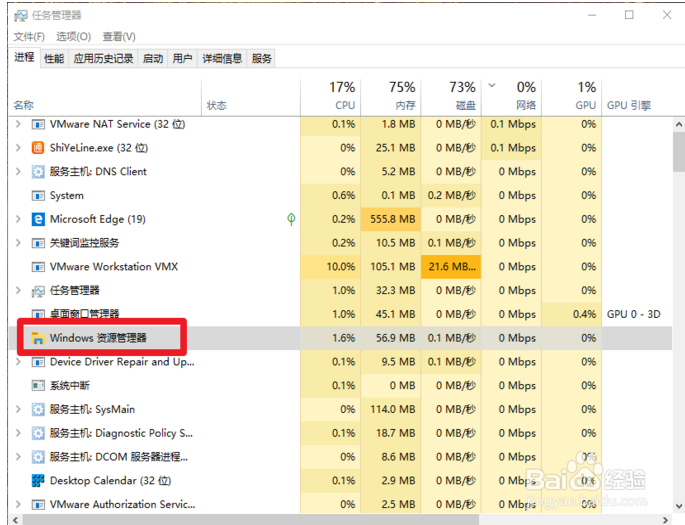Click the 114.0 MB memory cell

point(391,409)
